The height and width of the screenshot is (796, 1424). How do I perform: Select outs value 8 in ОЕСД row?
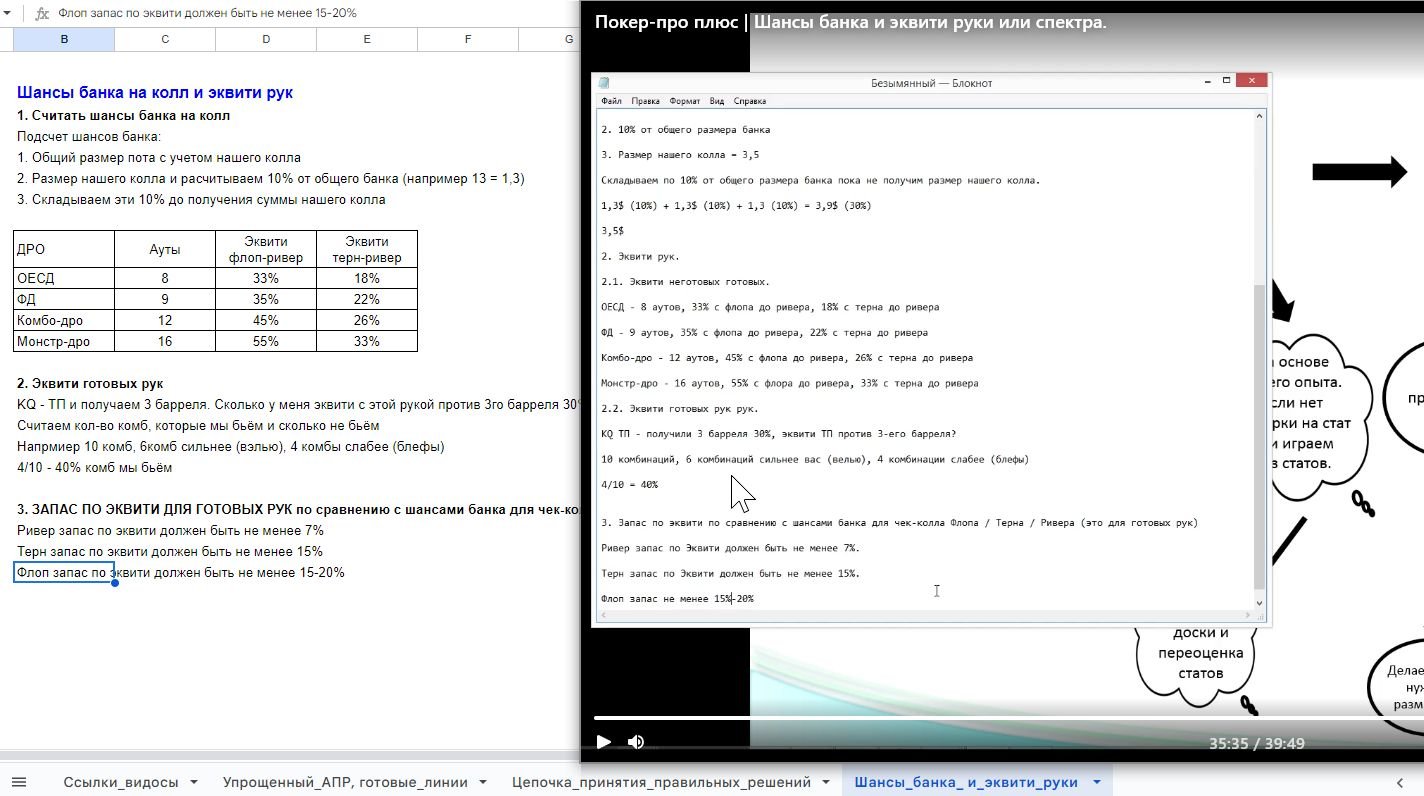coord(165,278)
